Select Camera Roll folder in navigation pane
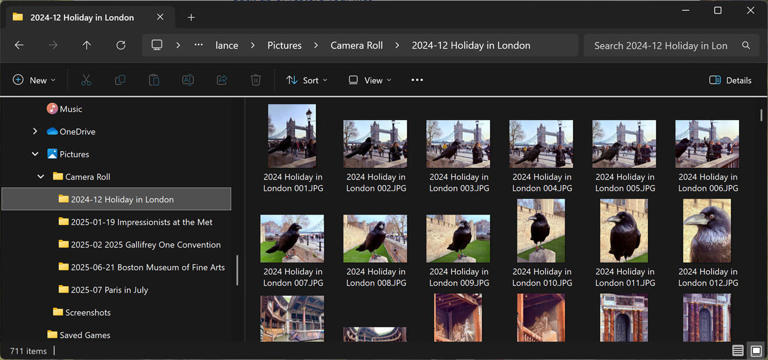 (82, 176)
